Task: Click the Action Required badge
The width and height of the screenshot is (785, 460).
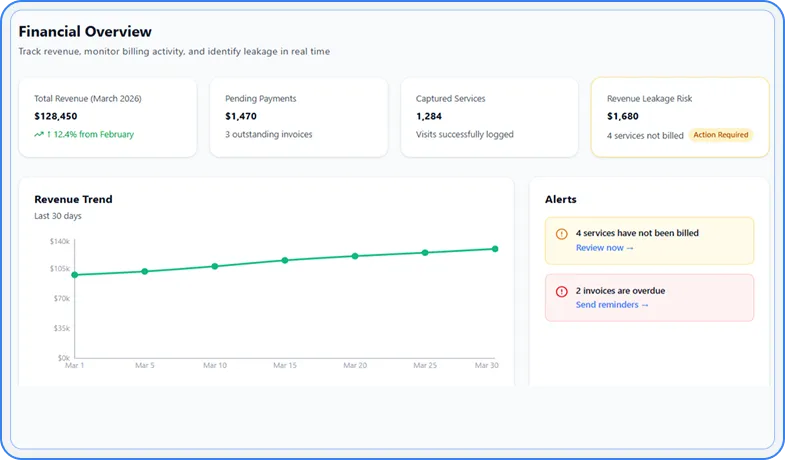Action: [720, 134]
